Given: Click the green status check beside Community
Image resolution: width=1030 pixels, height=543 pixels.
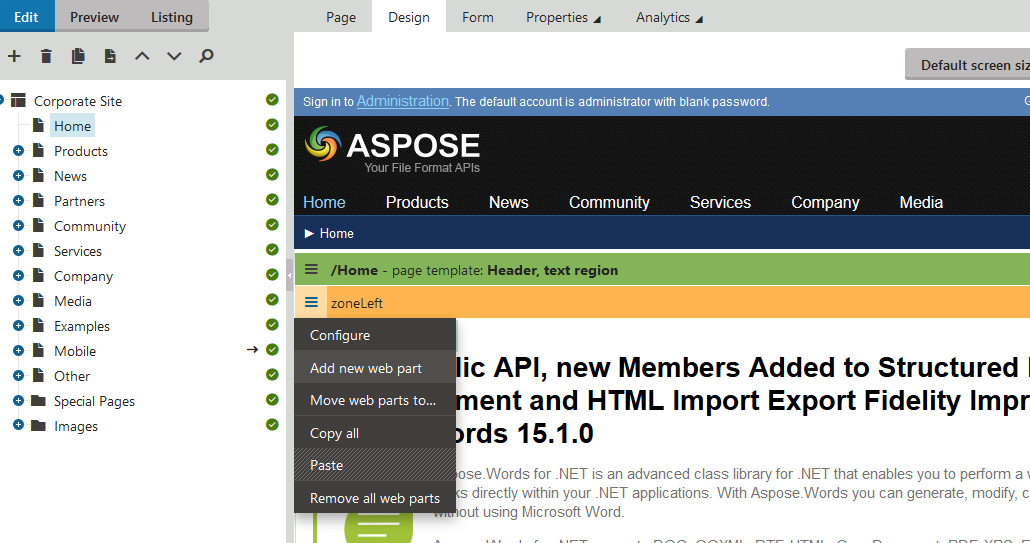Looking at the screenshot, I should [272, 225].
